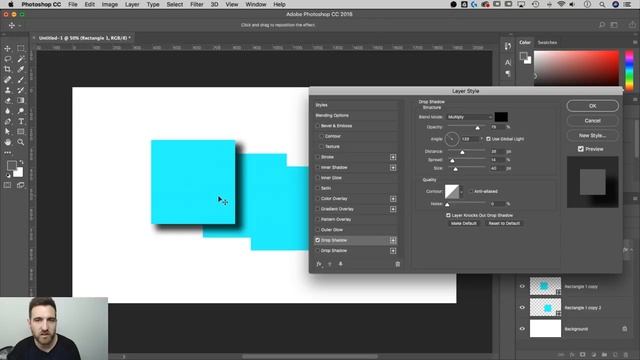Screen dimensions: 640x360
Task: Toggle Quick Mask mode icon
Action: [x=7, y=185]
